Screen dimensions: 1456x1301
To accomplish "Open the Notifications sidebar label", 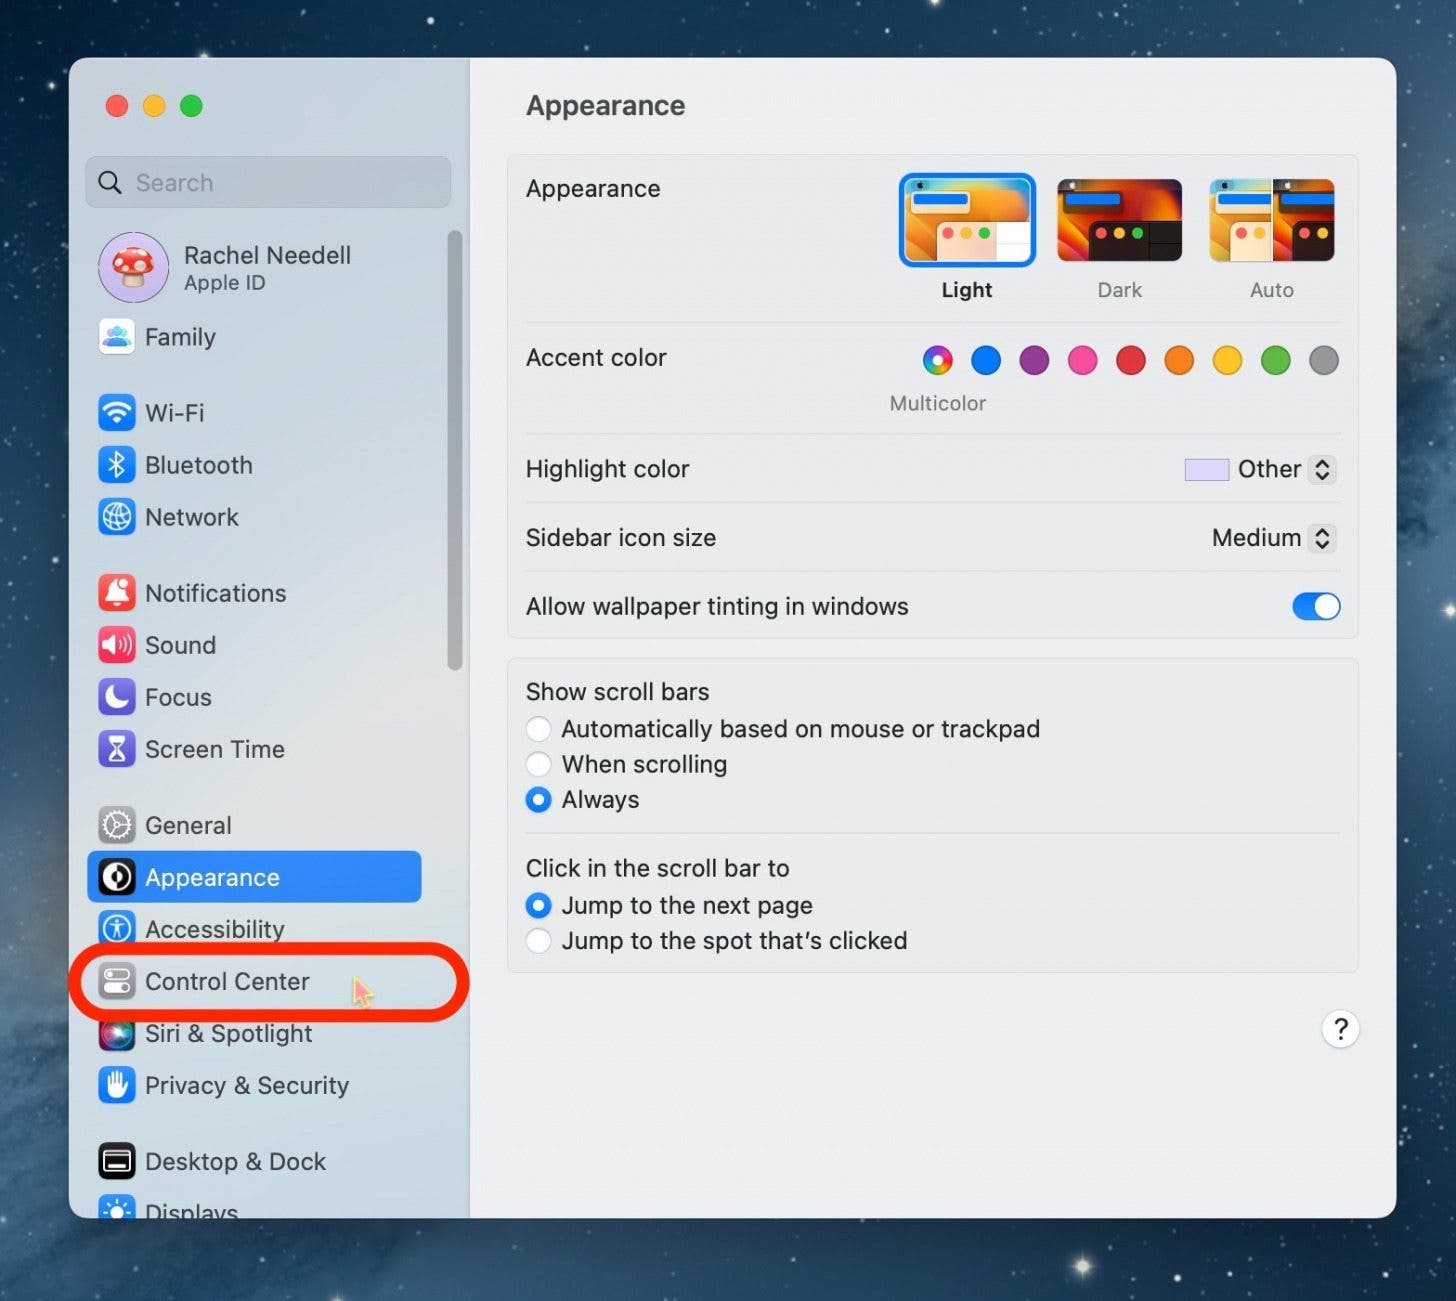I will pyautogui.click(x=216, y=593).
